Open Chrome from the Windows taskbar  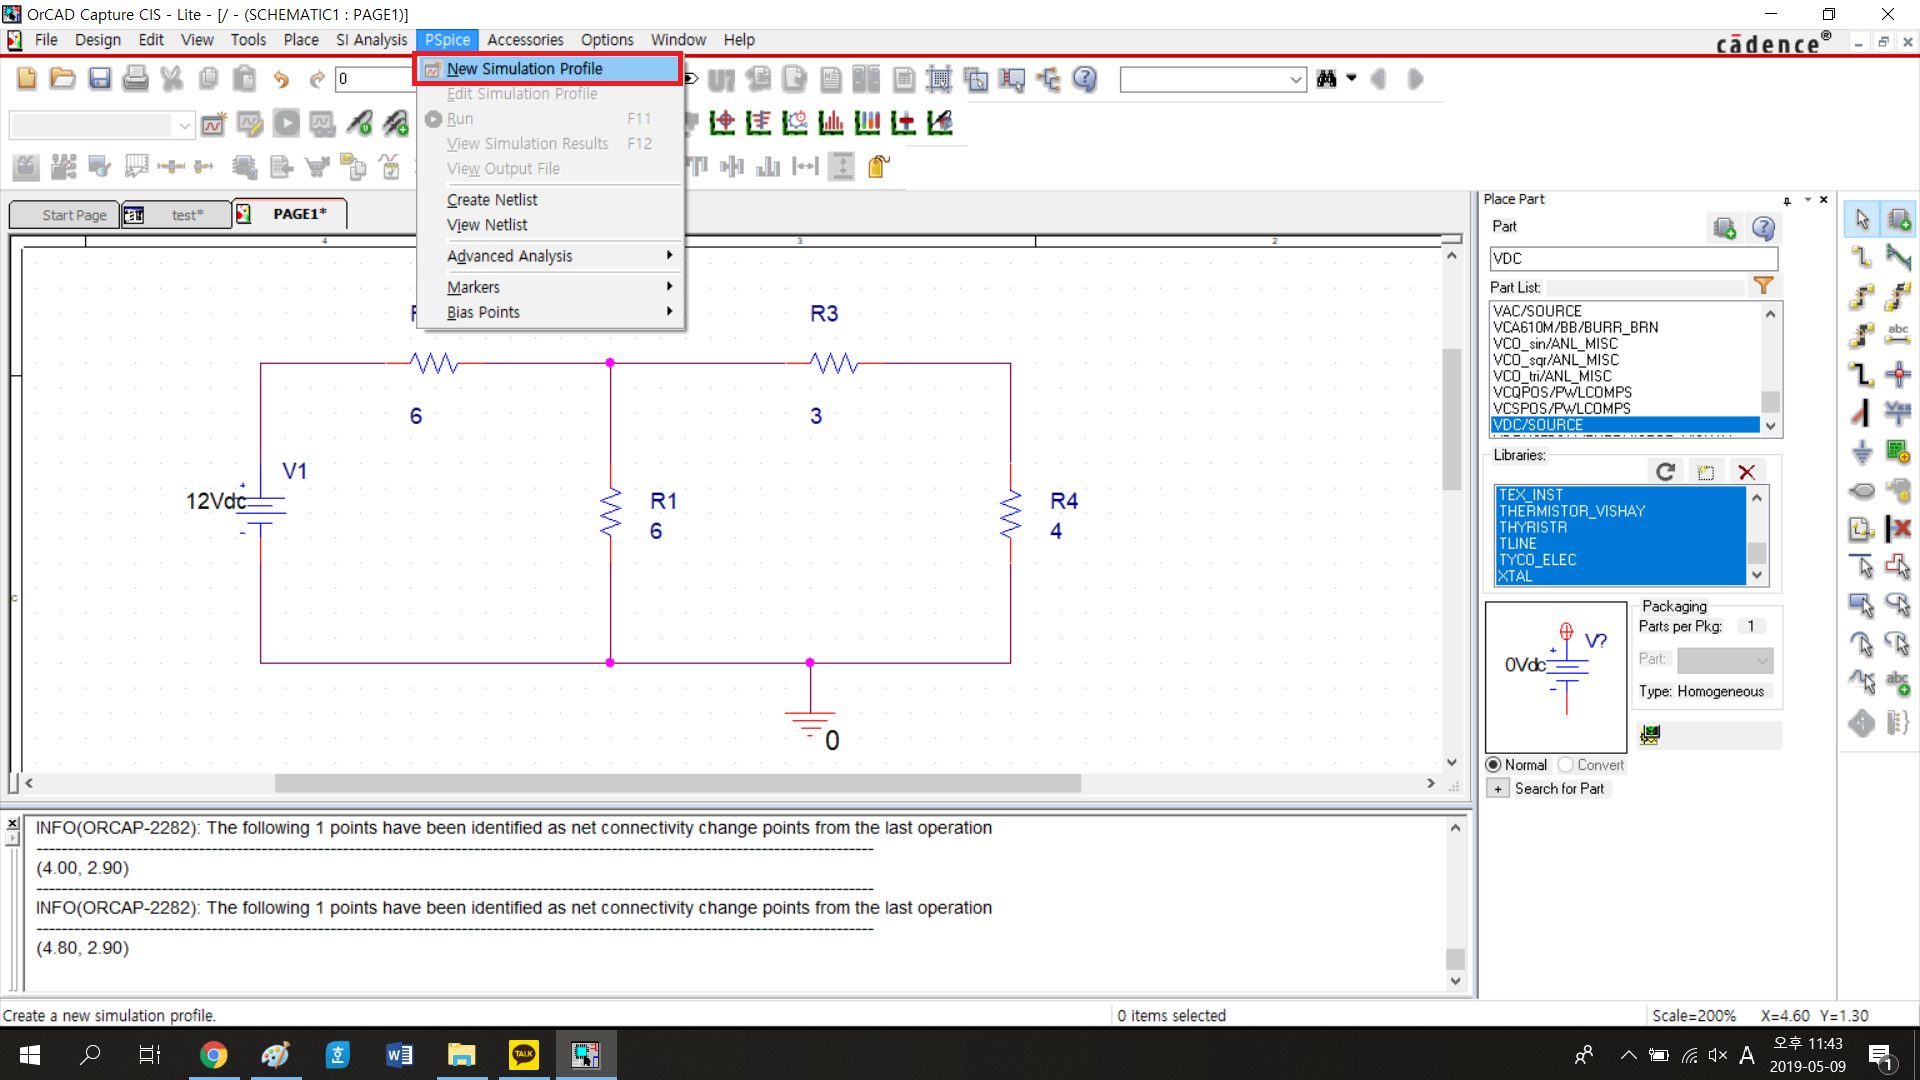pos(213,1054)
